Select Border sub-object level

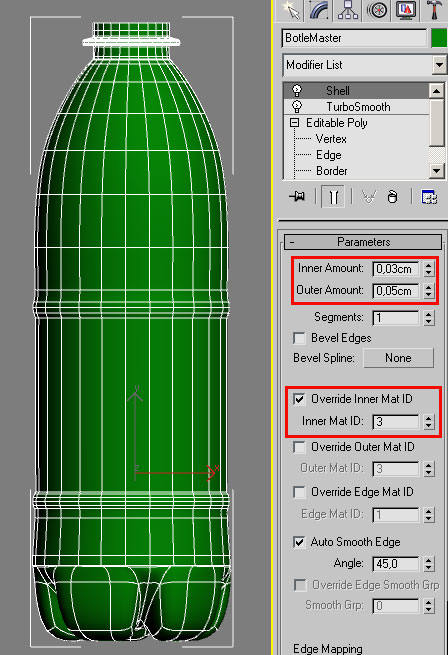[331, 171]
